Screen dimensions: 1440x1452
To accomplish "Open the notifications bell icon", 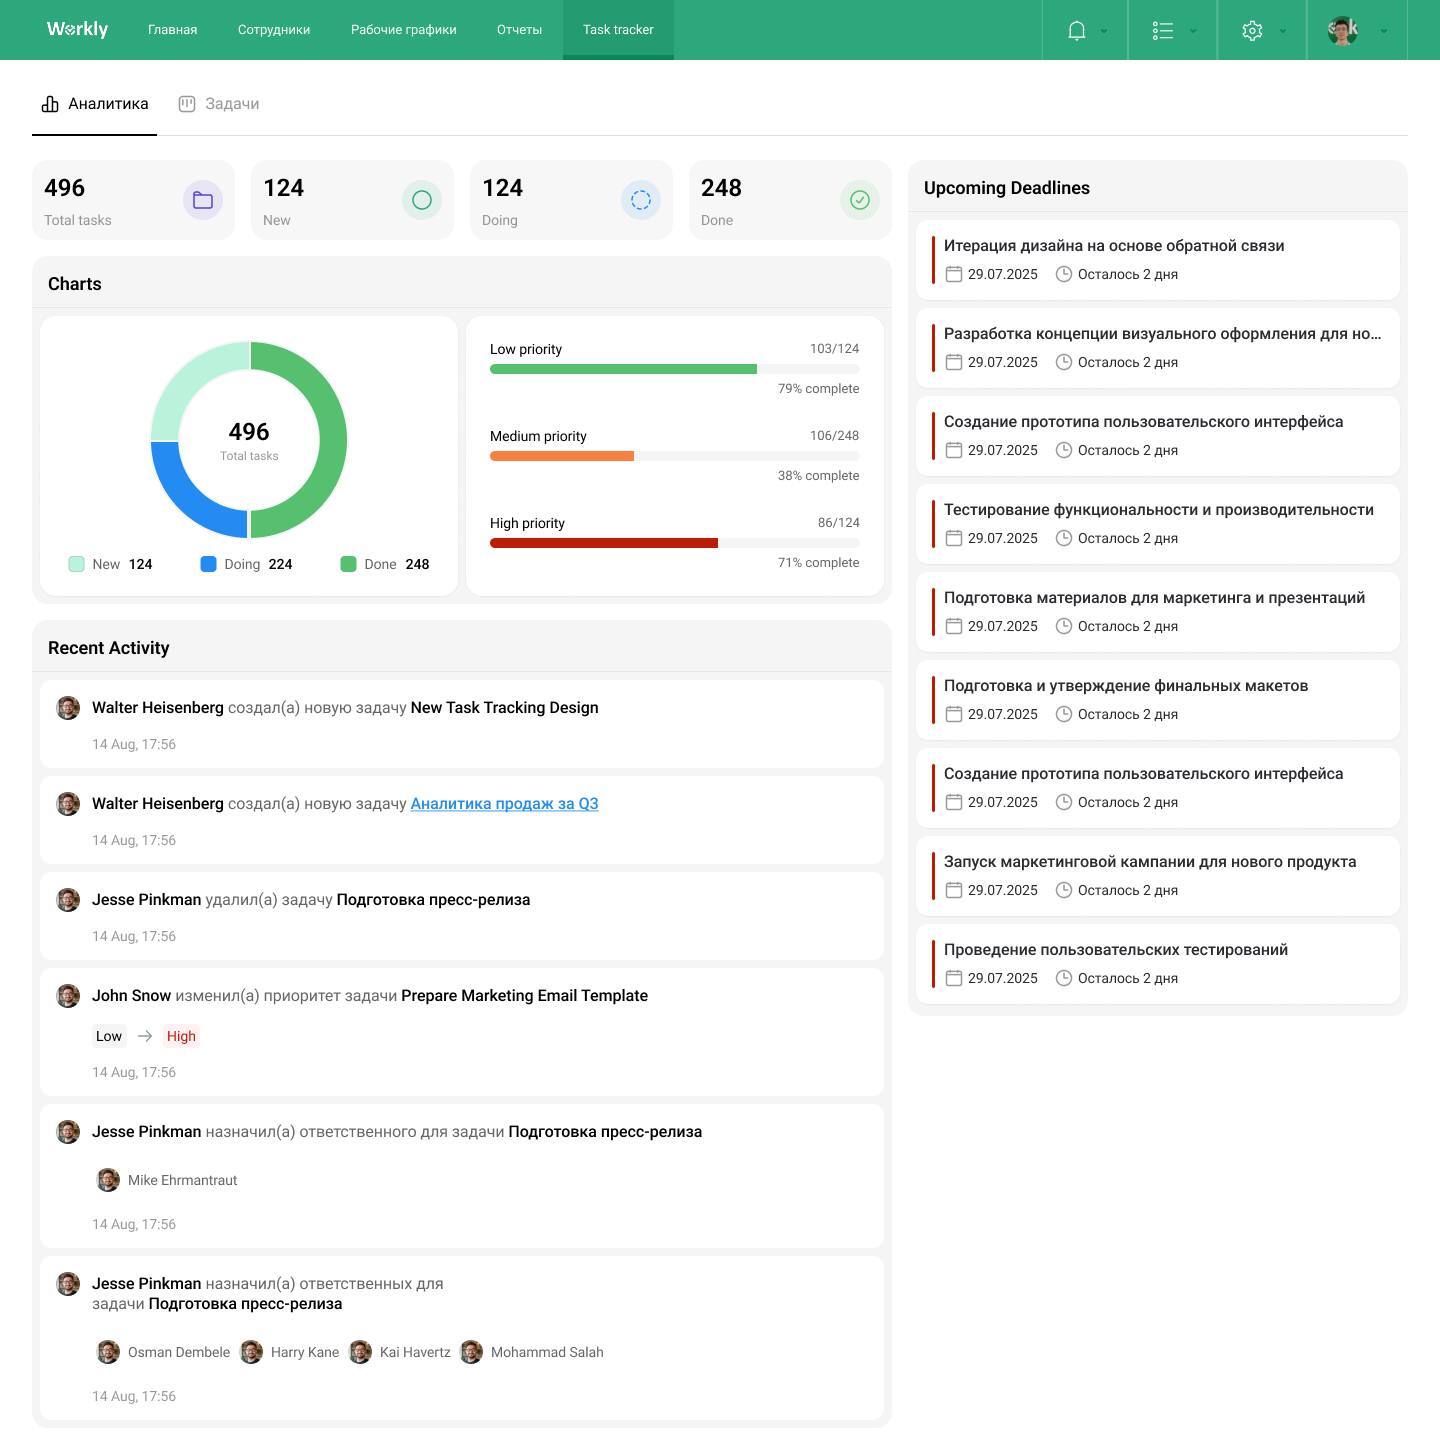I will tap(1074, 30).
